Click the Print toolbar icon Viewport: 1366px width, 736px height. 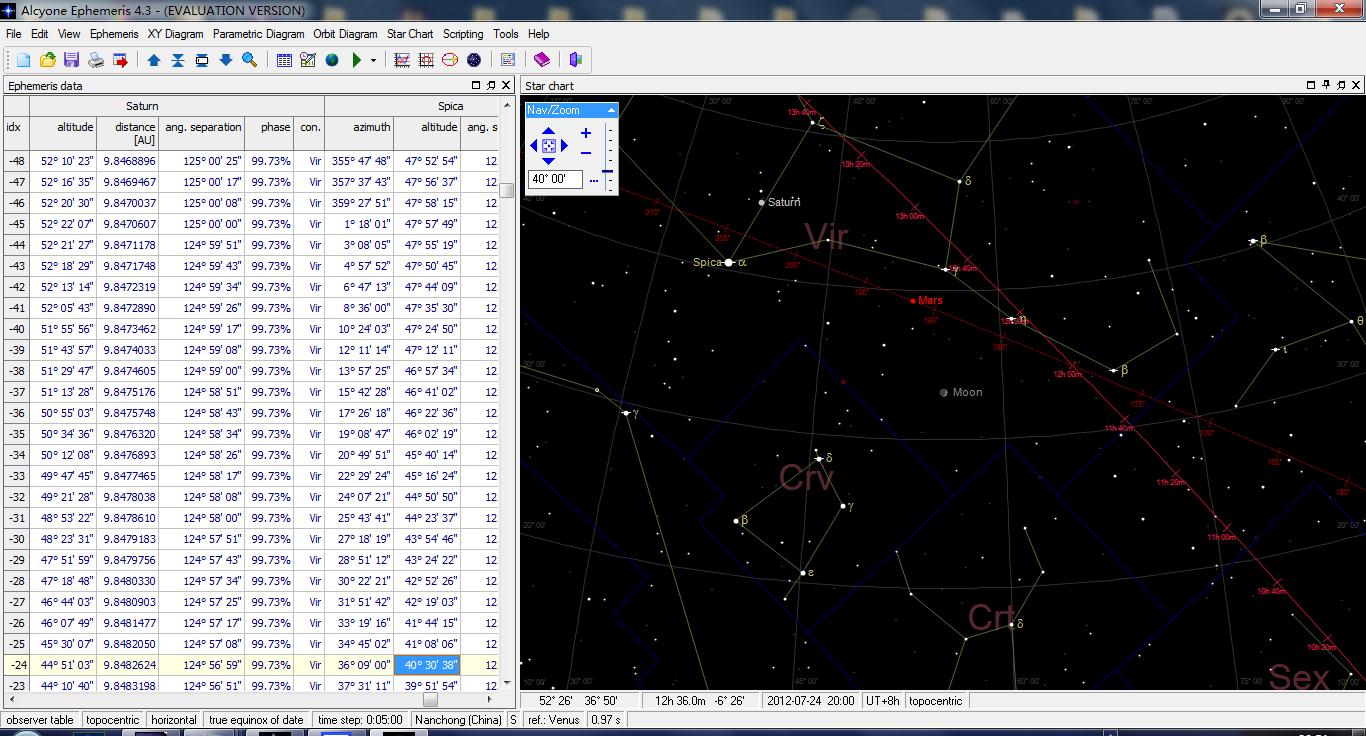tap(96, 60)
